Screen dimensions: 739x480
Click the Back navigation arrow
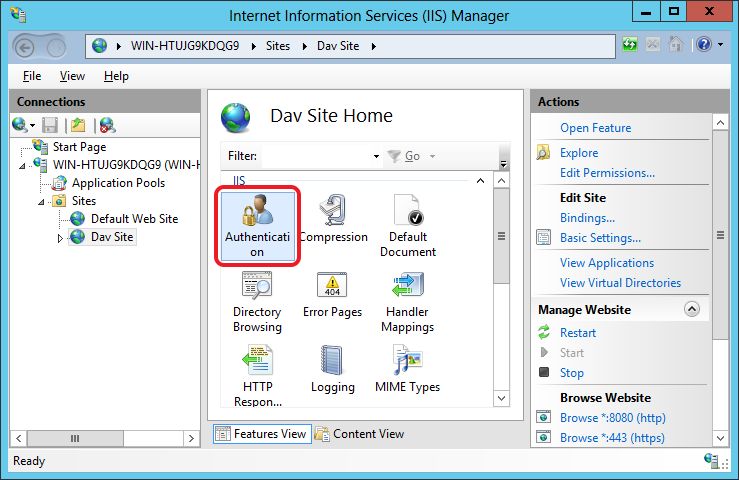coord(25,47)
